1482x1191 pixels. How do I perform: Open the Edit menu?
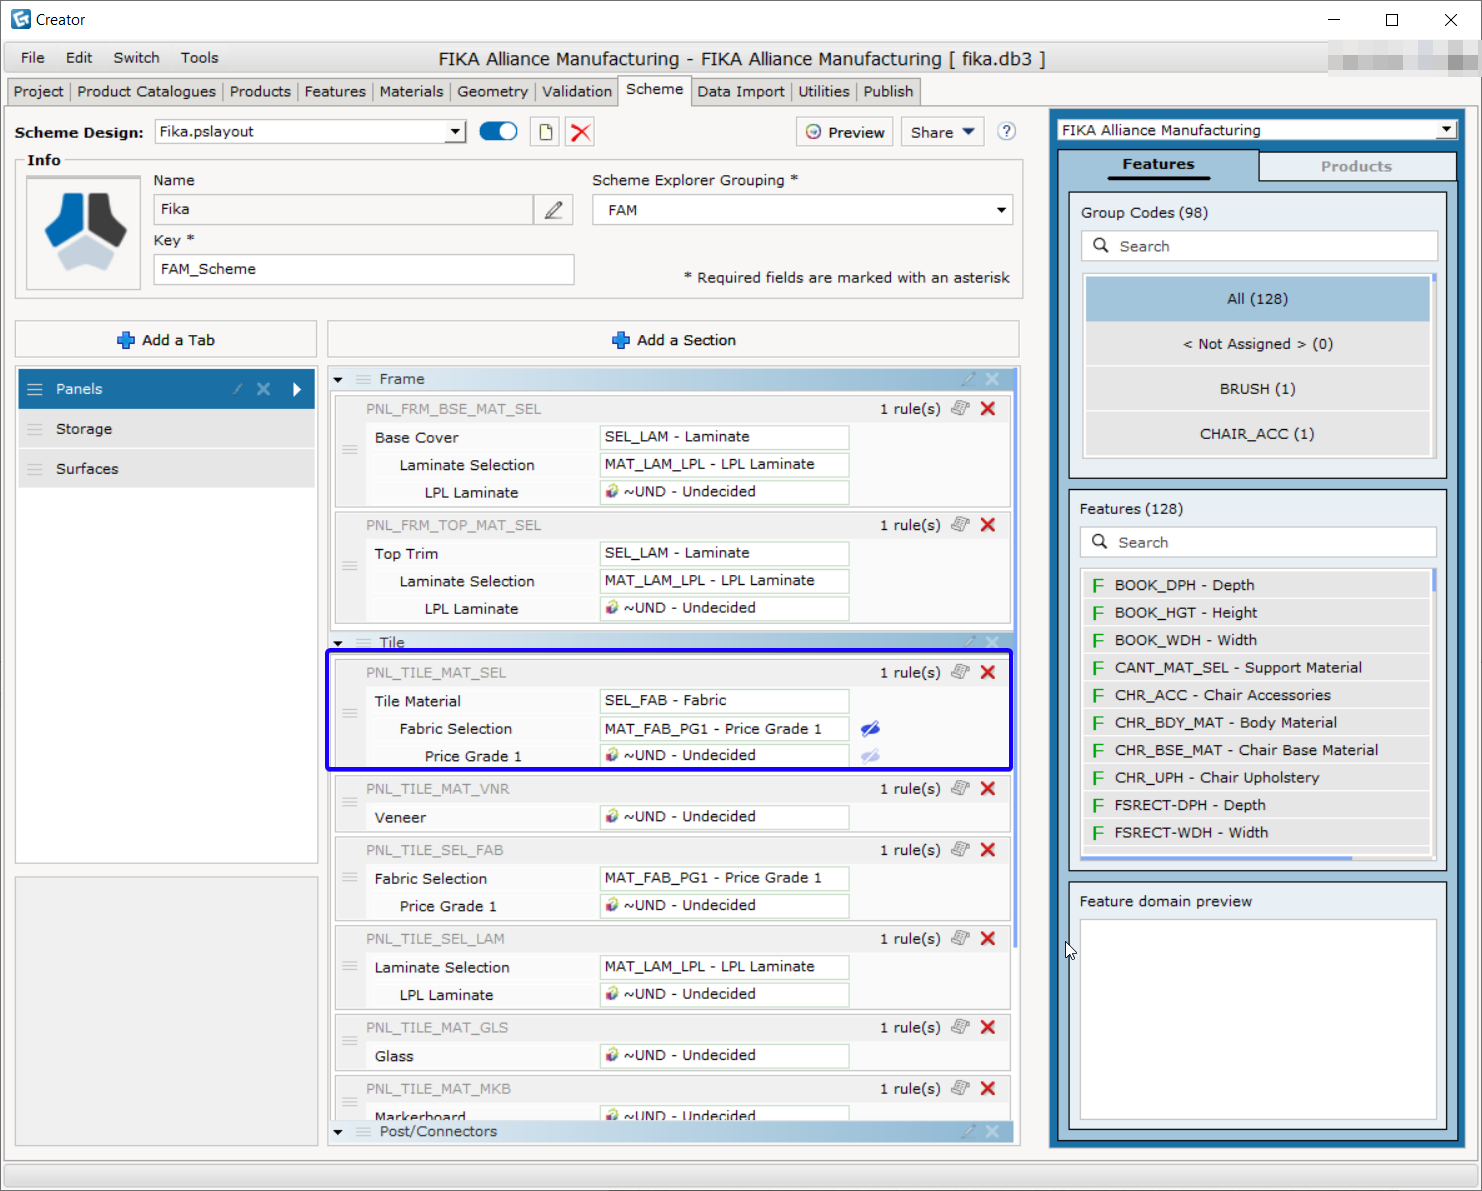pos(79,58)
